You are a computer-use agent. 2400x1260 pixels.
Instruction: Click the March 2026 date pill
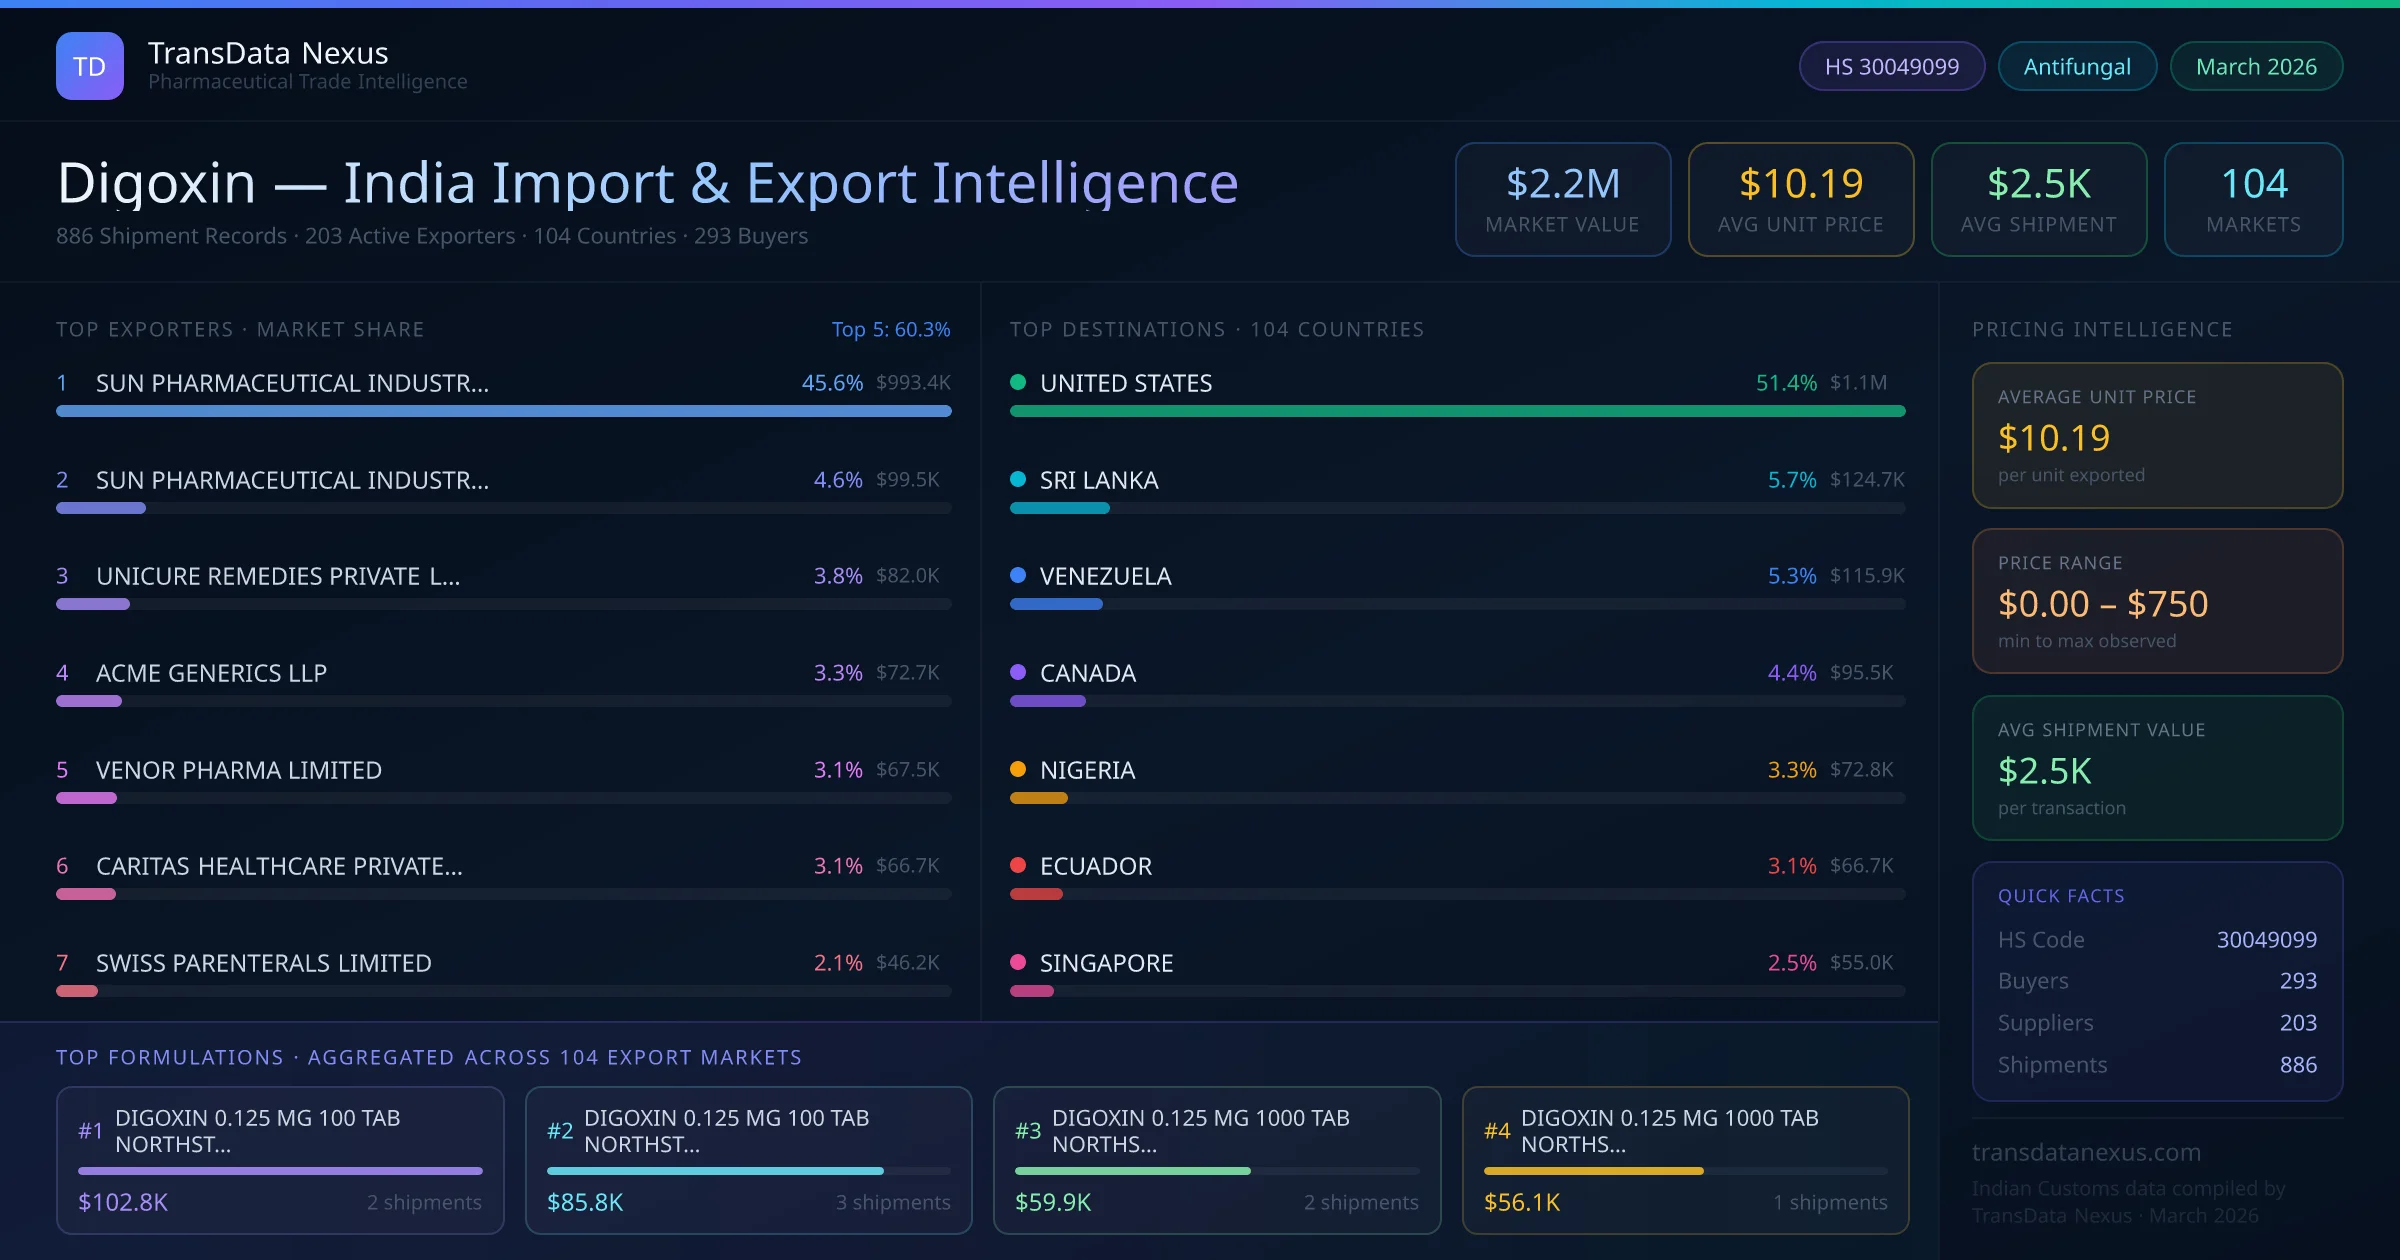click(x=2255, y=66)
